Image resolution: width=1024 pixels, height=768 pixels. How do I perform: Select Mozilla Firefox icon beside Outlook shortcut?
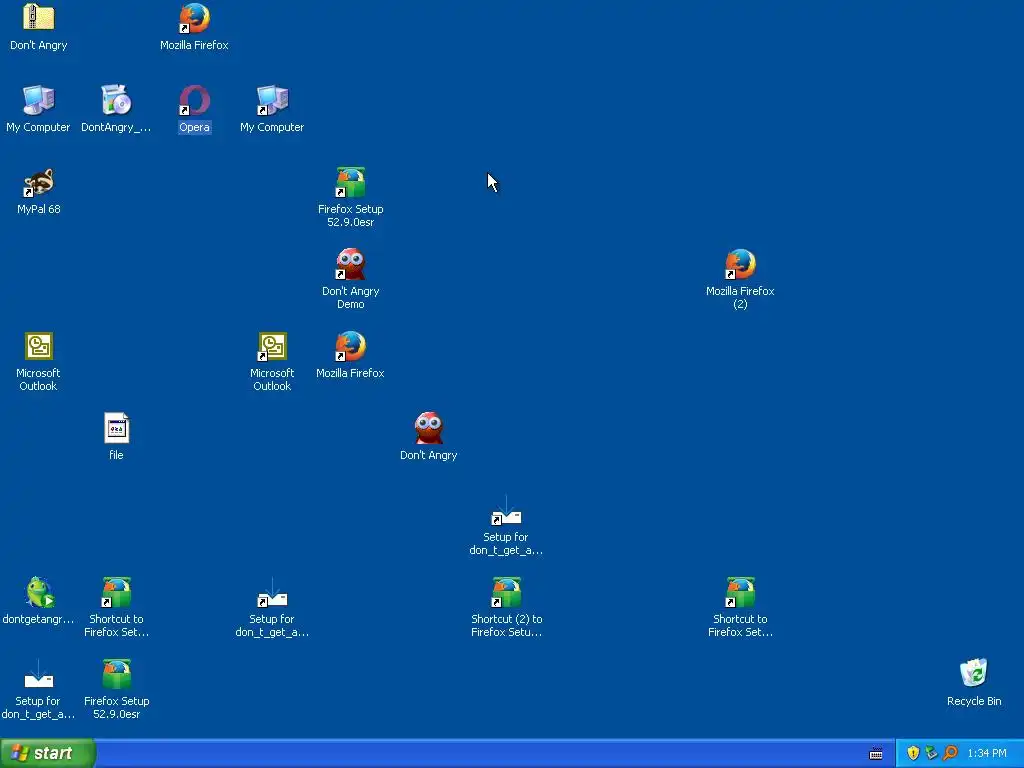tap(351, 346)
